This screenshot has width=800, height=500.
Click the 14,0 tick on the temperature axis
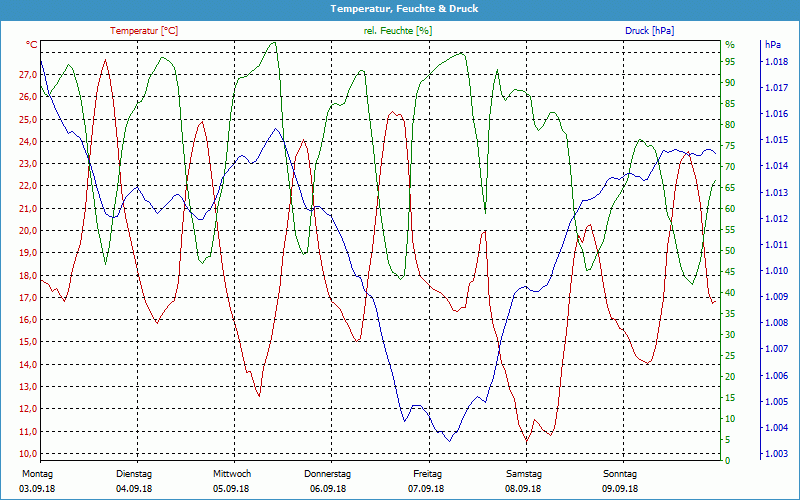point(28,364)
